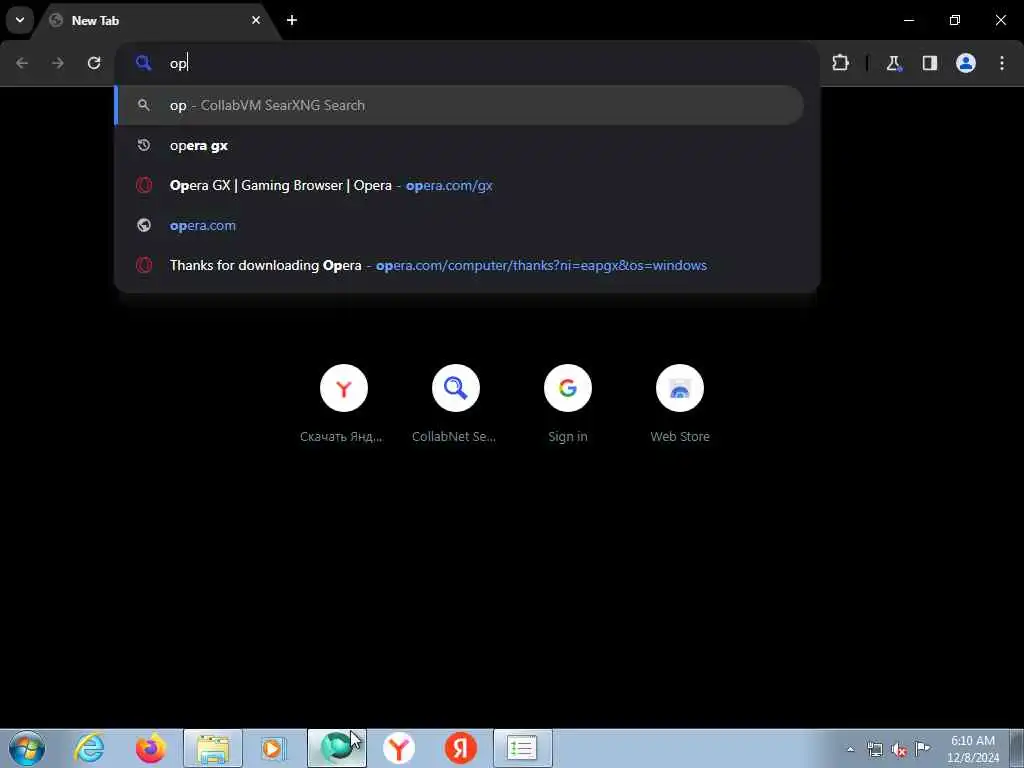Choose 'Thanks for downloading Opera' suggestion
1024x768 pixels.
pyautogui.click(x=459, y=265)
